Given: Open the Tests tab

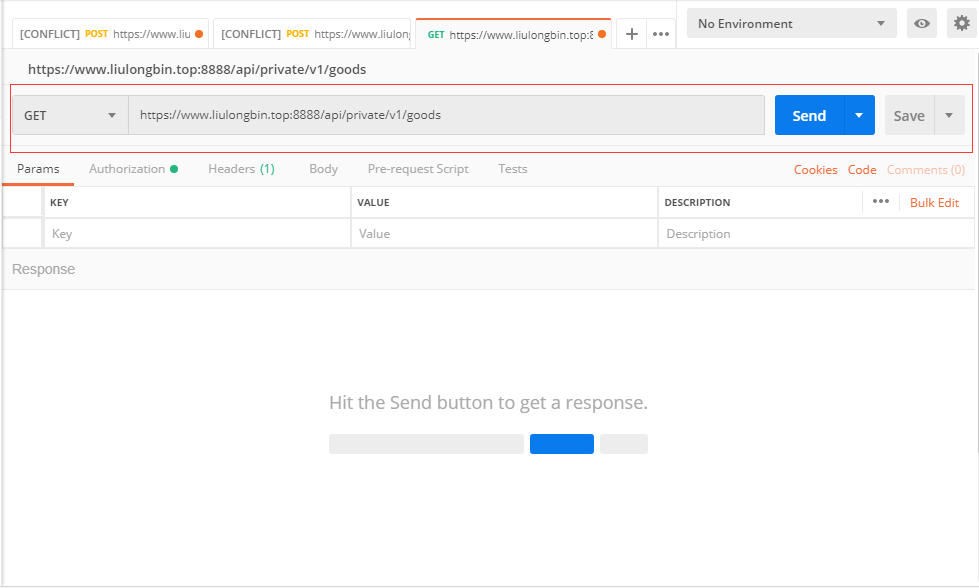Looking at the screenshot, I should [x=513, y=169].
